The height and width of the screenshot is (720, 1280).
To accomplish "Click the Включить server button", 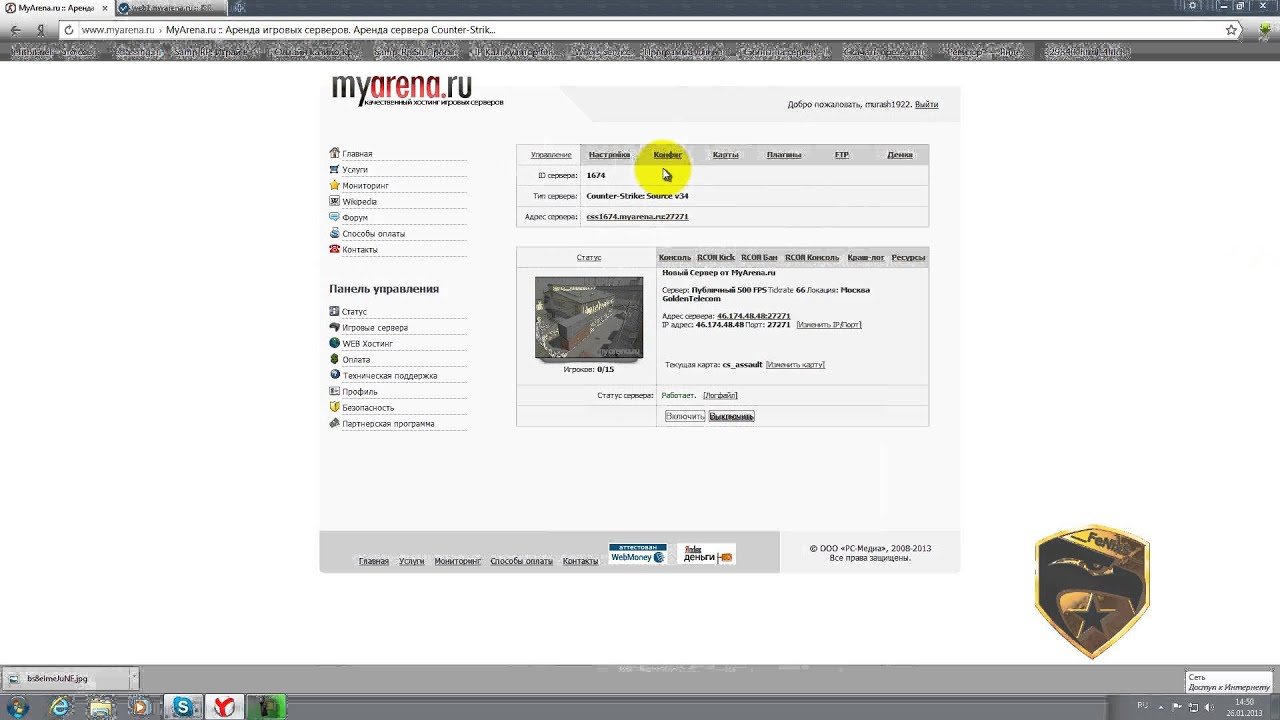I will click(685, 416).
